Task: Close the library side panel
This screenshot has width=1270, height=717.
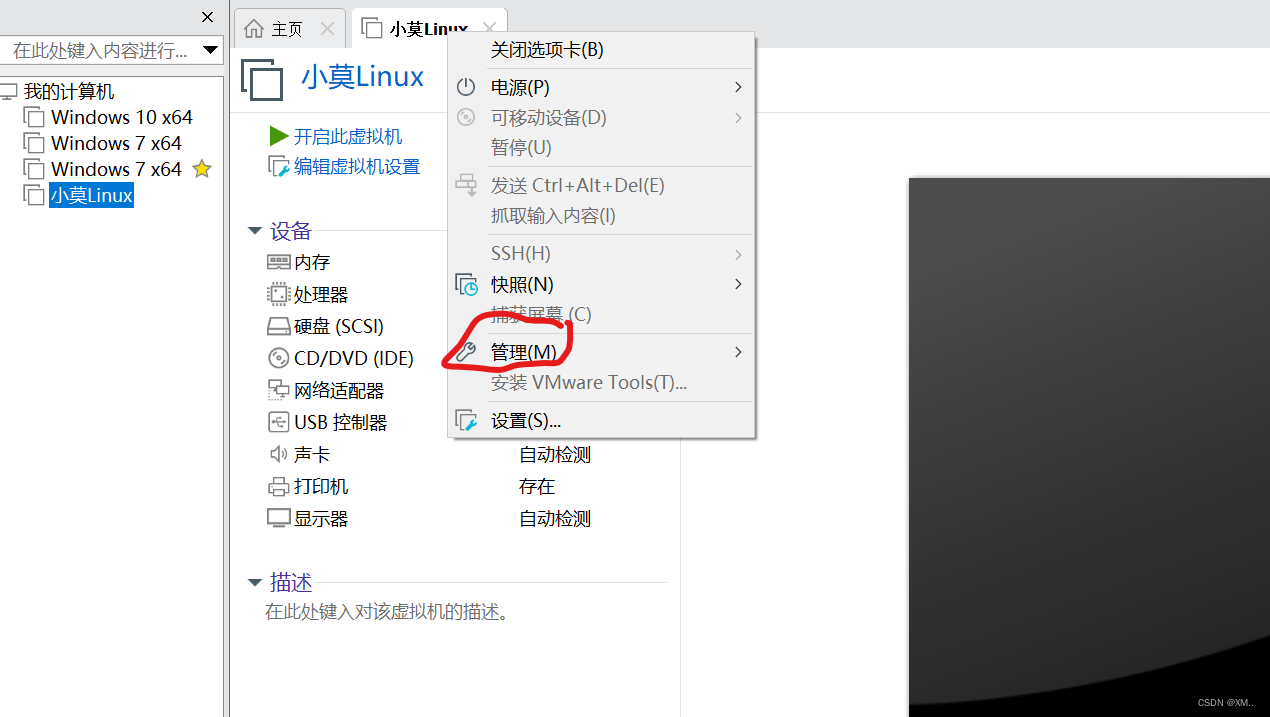Action: 208,17
